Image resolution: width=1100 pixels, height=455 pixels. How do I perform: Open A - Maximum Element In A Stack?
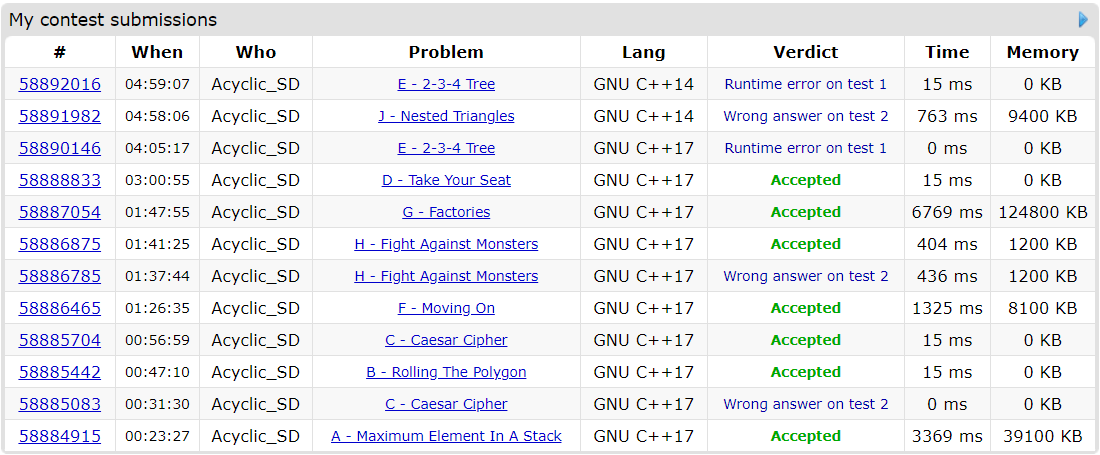click(446, 436)
